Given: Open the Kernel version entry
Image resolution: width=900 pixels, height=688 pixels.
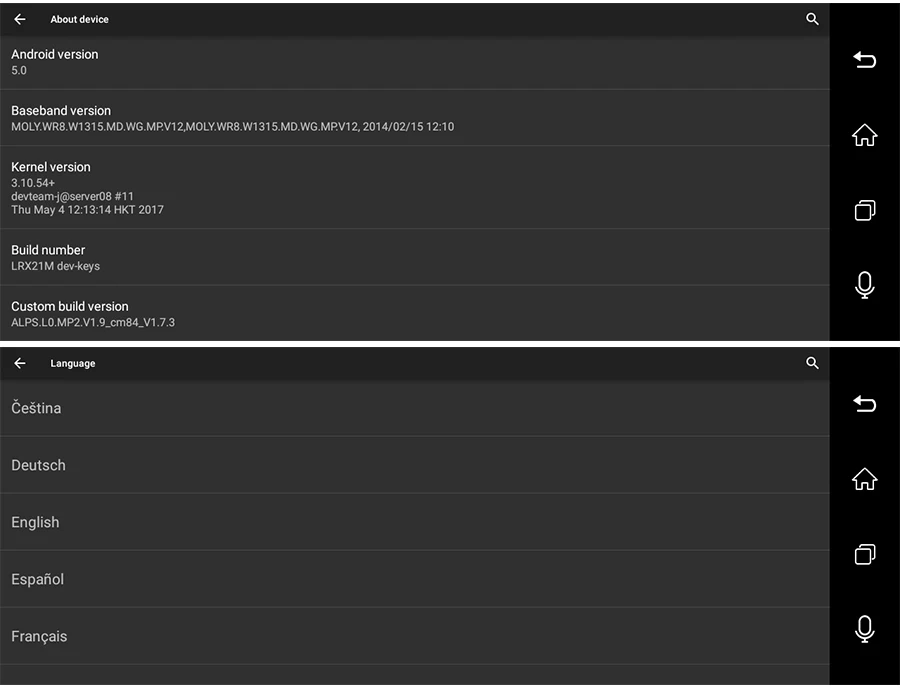Looking at the screenshot, I should point(414,187).
